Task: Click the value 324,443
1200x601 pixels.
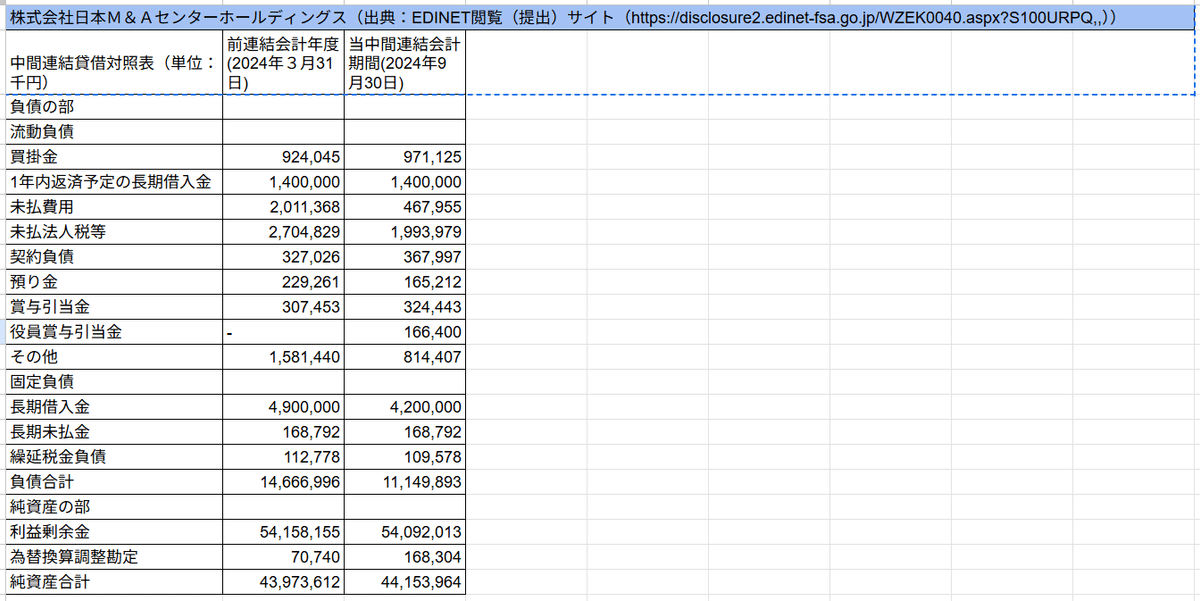Action: (x=405, y=307)
